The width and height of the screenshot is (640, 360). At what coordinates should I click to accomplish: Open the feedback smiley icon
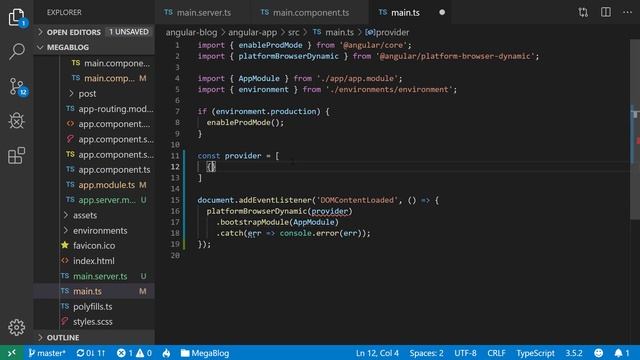(x=598, y=353)
